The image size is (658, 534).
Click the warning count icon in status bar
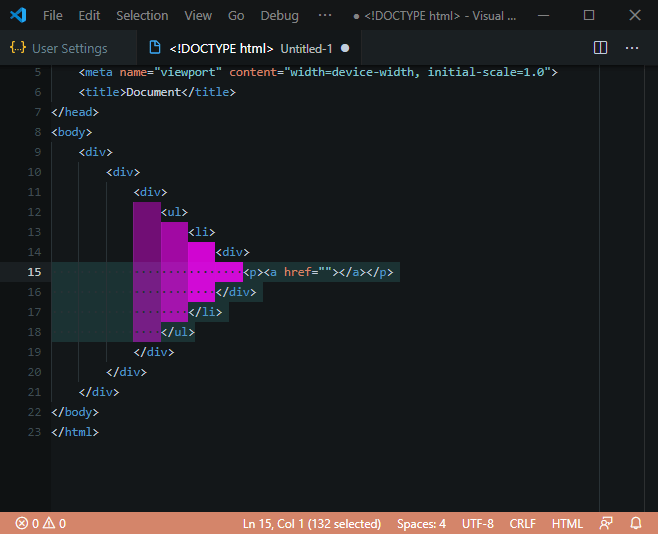49,523
